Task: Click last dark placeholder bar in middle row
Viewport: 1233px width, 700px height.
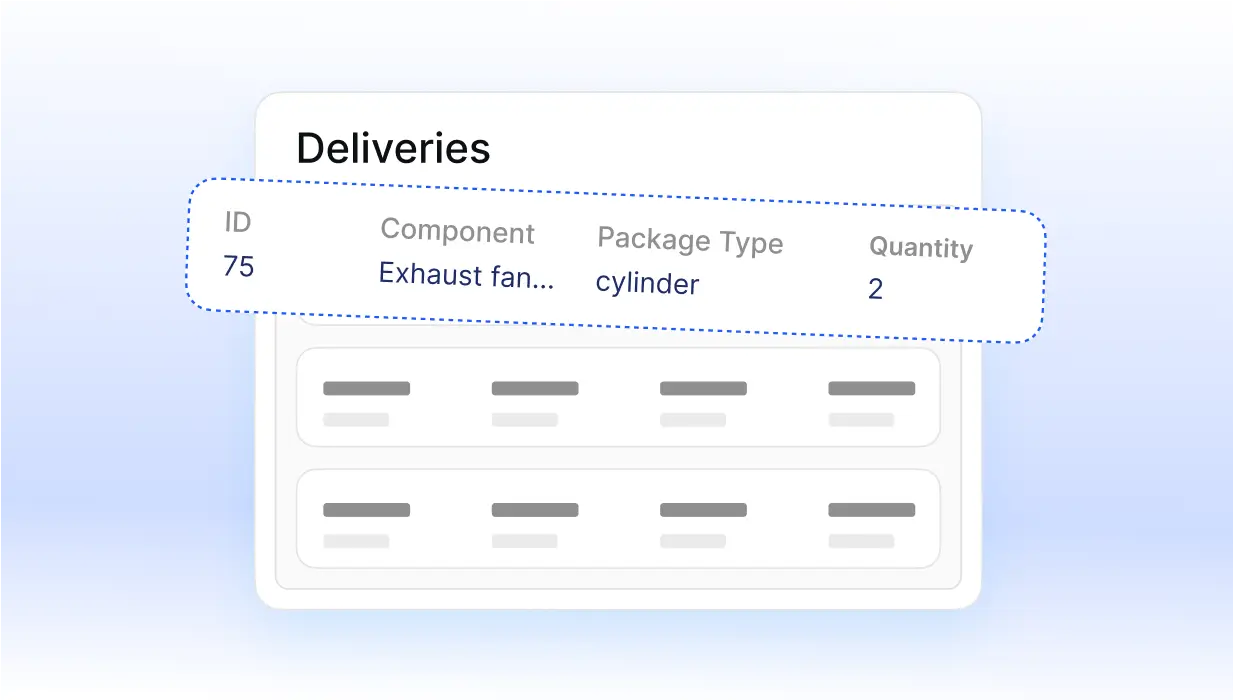Action: tap(871, 388)
